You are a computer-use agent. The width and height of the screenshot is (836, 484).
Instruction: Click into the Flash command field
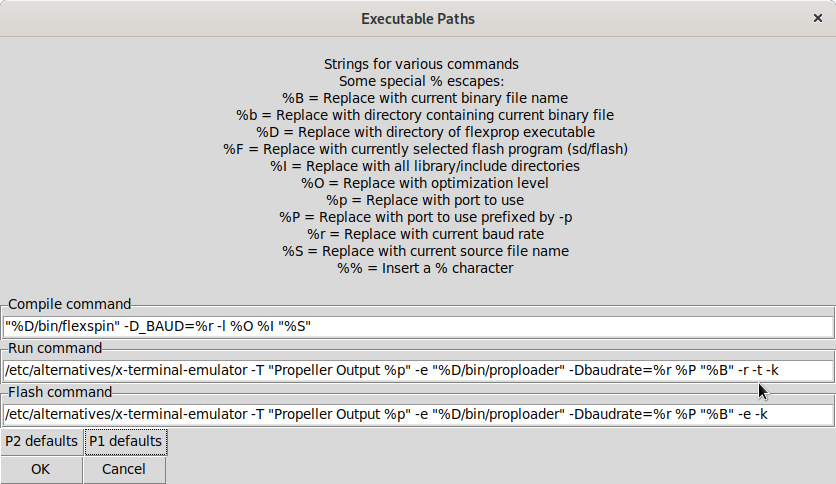pyautogui.click(x=418, y=415)
